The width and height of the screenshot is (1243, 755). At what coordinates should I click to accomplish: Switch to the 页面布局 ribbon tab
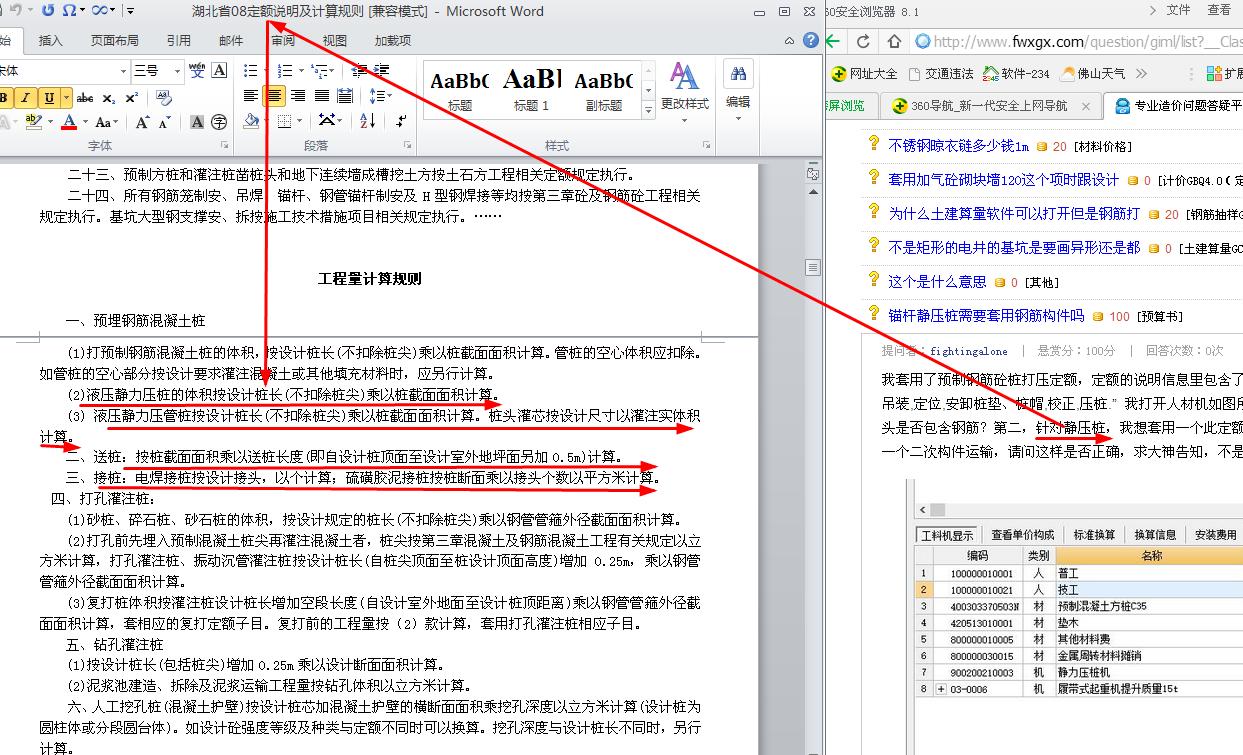coord(115,41)
